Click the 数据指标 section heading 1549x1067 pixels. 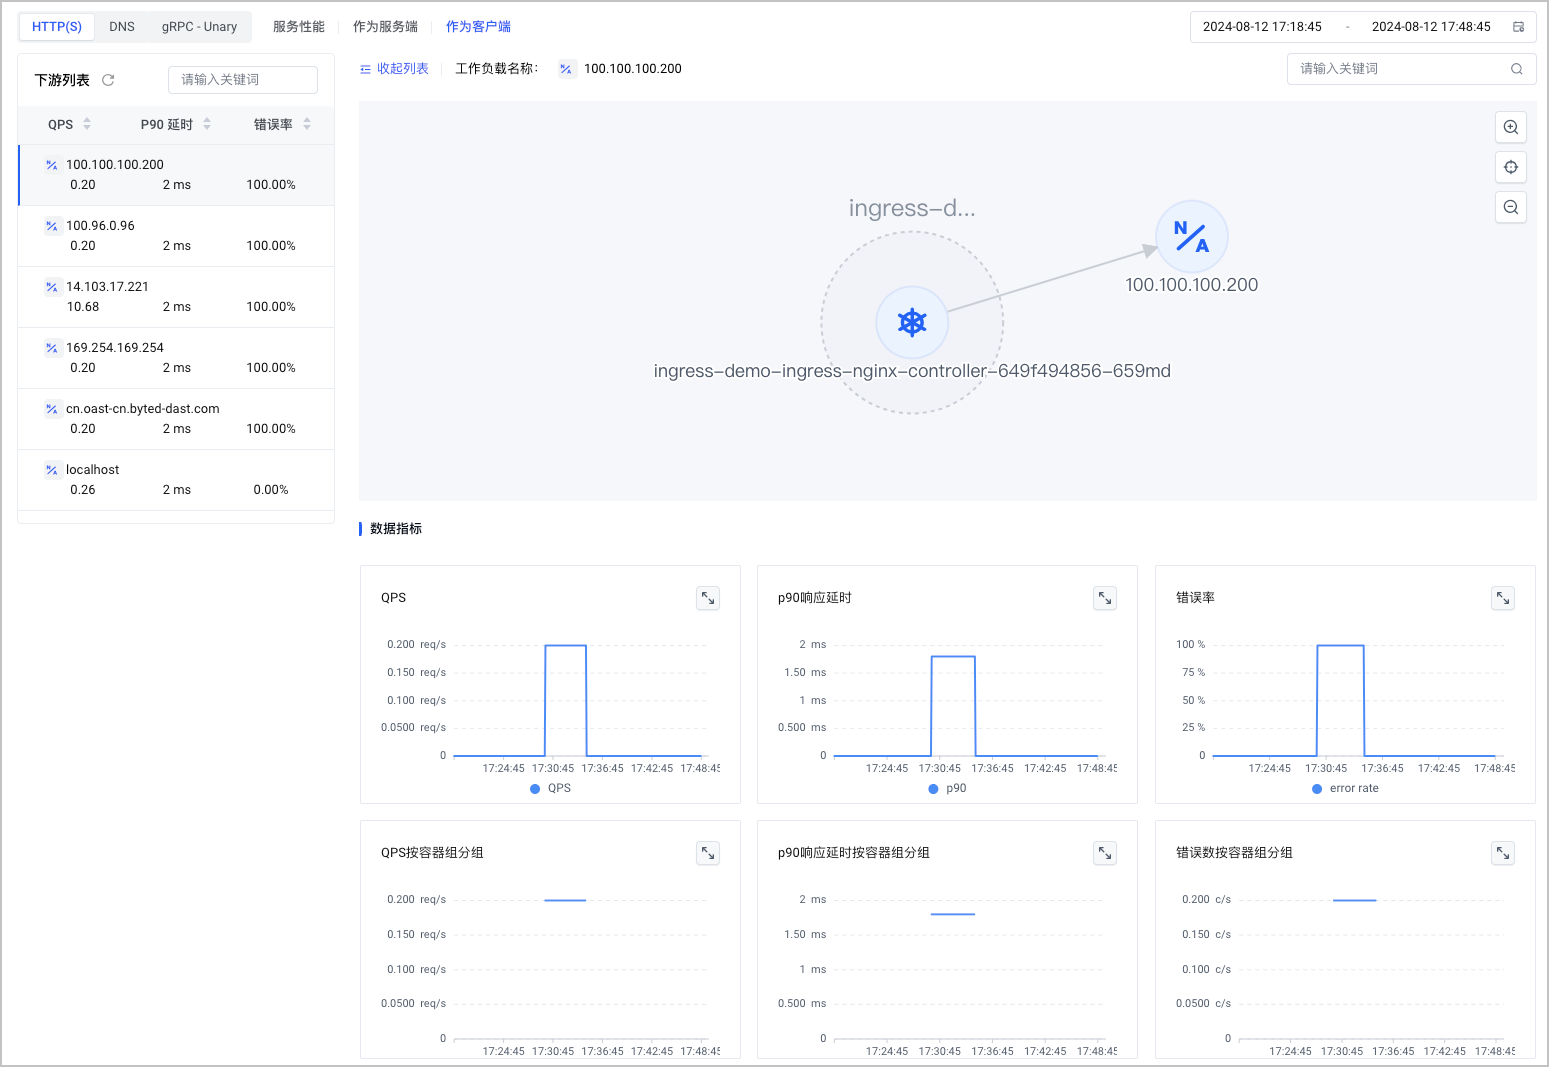click(x=396, y=529)
